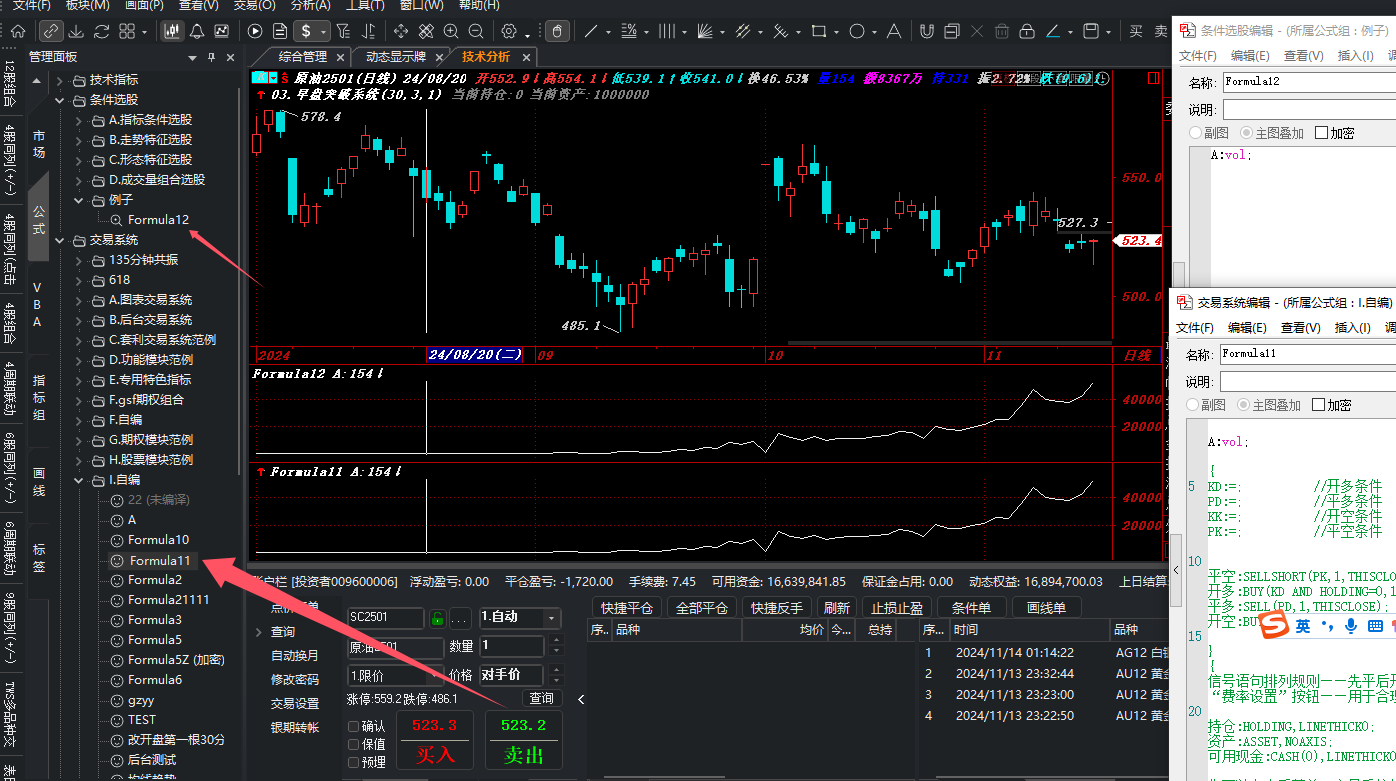This screenshot has height=781, width=1396.
Task: Toggle the link chain toolbar icon
Action: click(51, 31)
